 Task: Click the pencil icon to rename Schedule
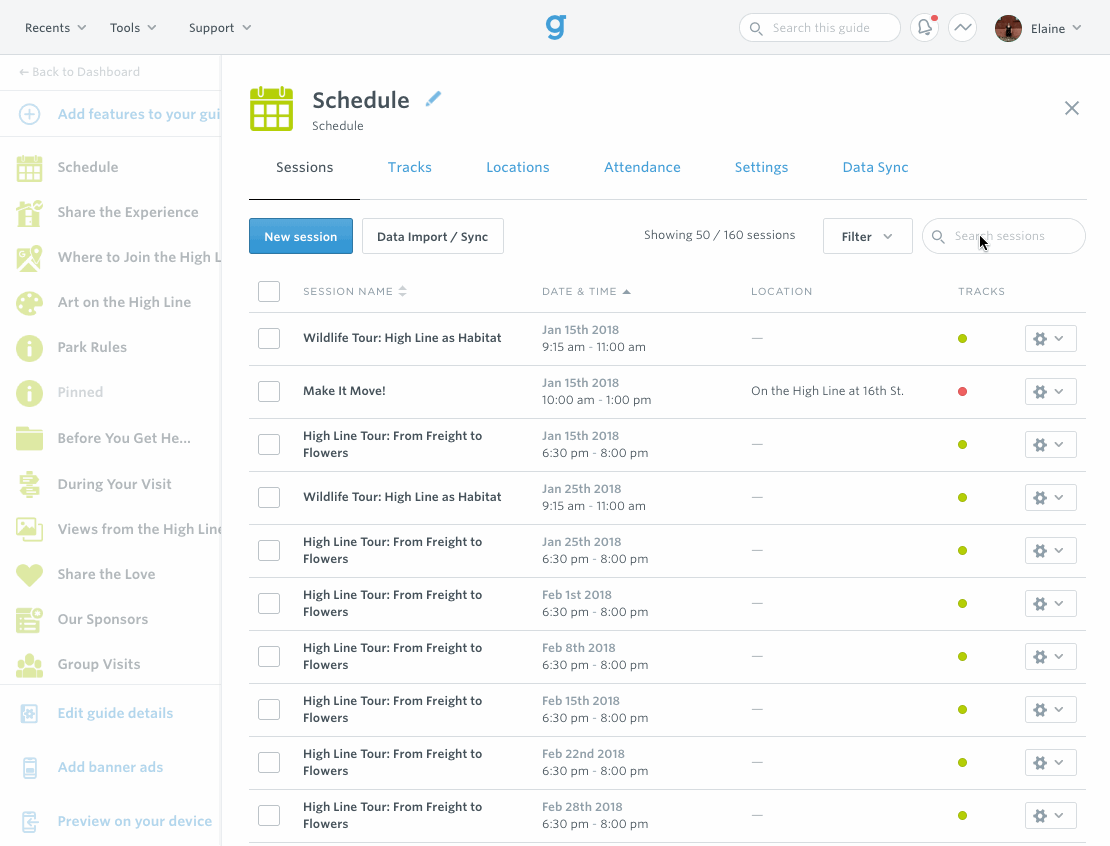click(x=434, y=98)
